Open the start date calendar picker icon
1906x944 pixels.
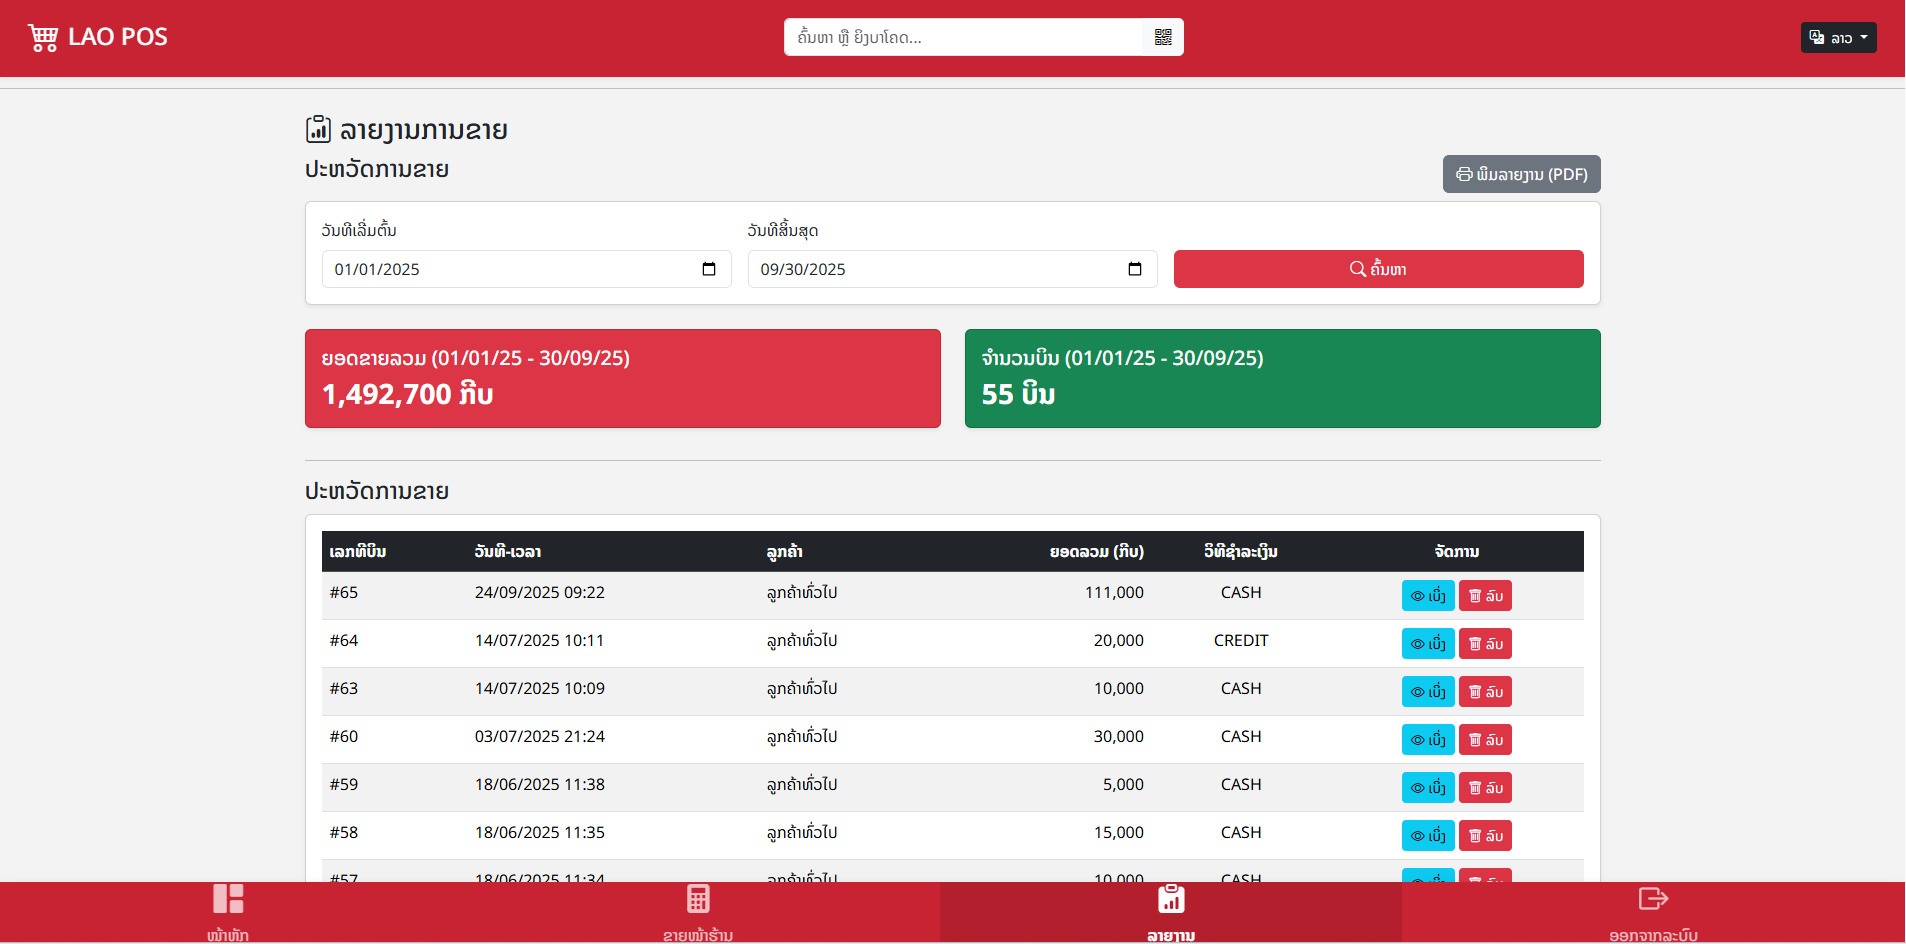[x=709, y=269]
